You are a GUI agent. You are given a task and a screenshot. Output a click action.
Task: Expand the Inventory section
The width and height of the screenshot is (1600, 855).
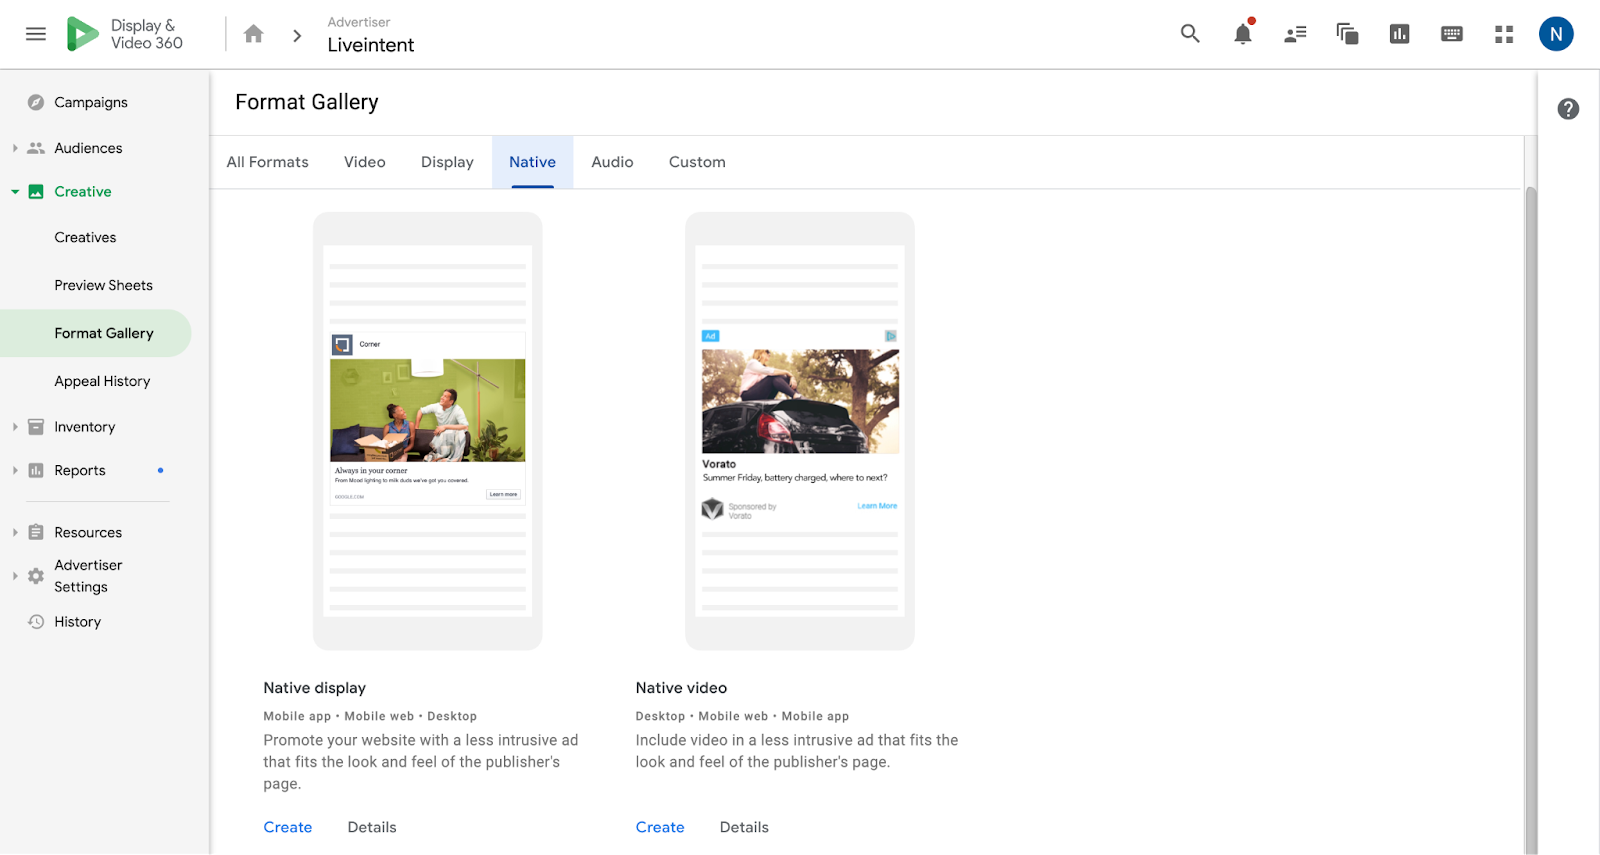[x=15, y=427]
